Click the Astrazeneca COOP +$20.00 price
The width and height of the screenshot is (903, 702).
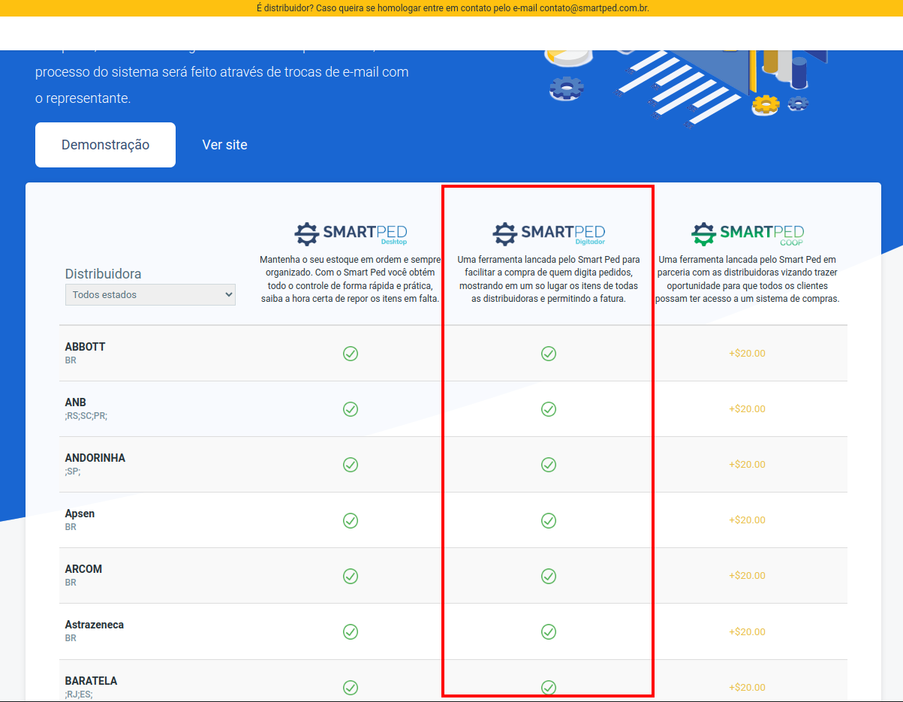(x=747, y=632)
